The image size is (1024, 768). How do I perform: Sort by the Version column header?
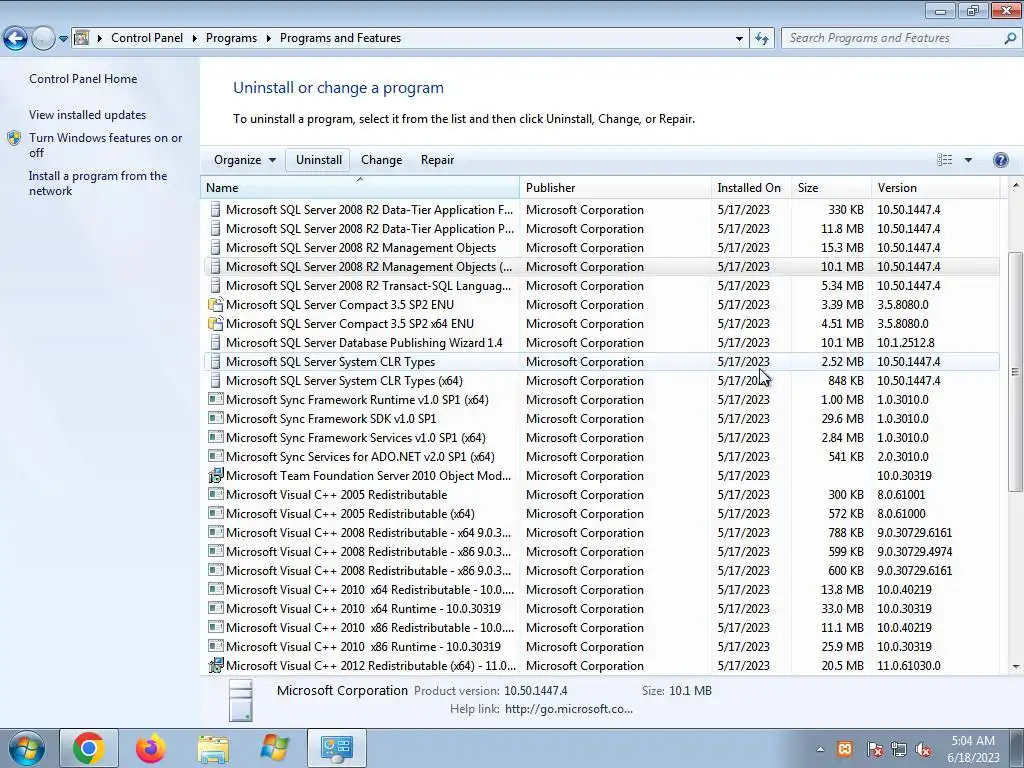tap(935, 187)
